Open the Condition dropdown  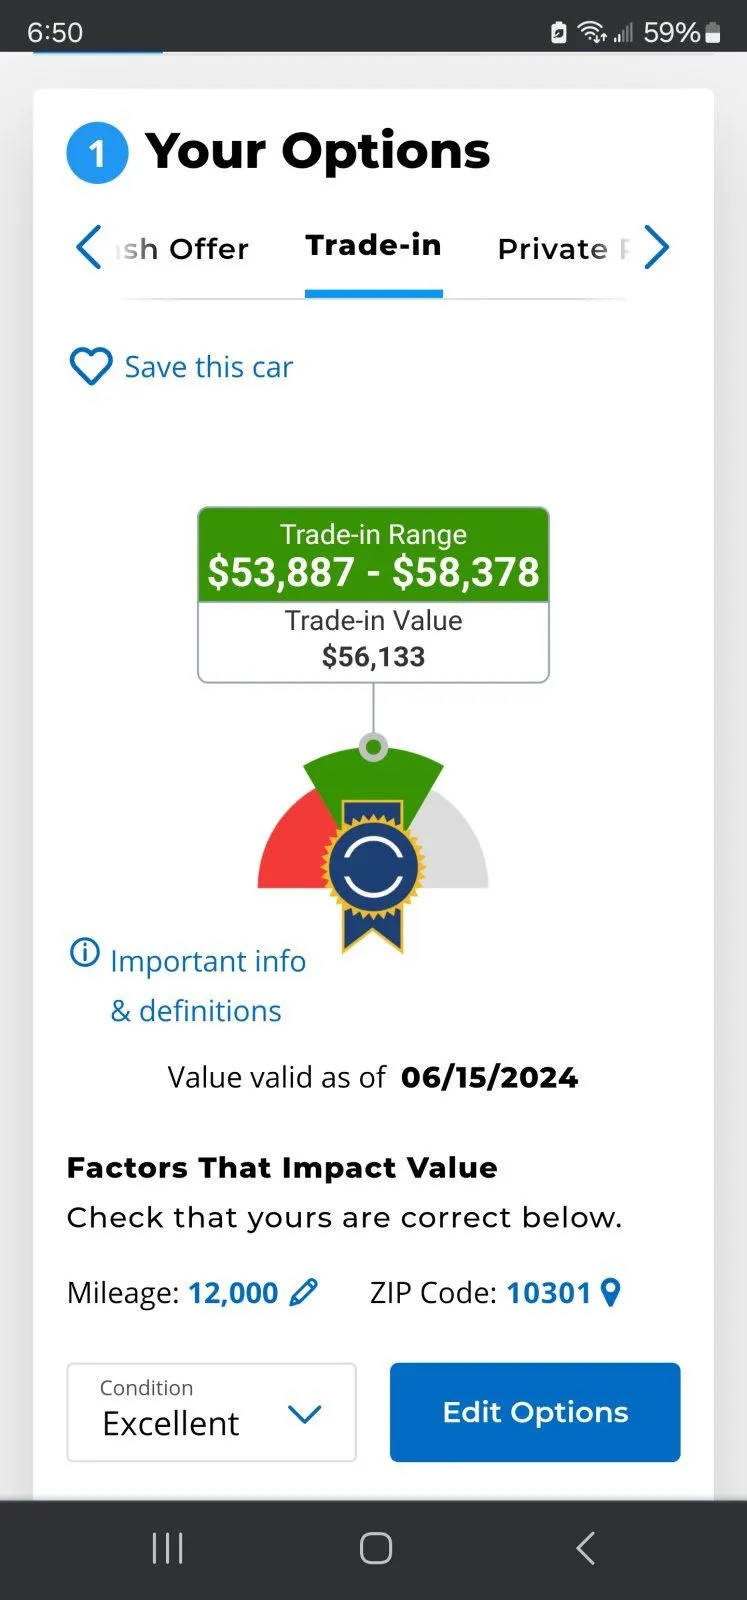click(212, 1412)
